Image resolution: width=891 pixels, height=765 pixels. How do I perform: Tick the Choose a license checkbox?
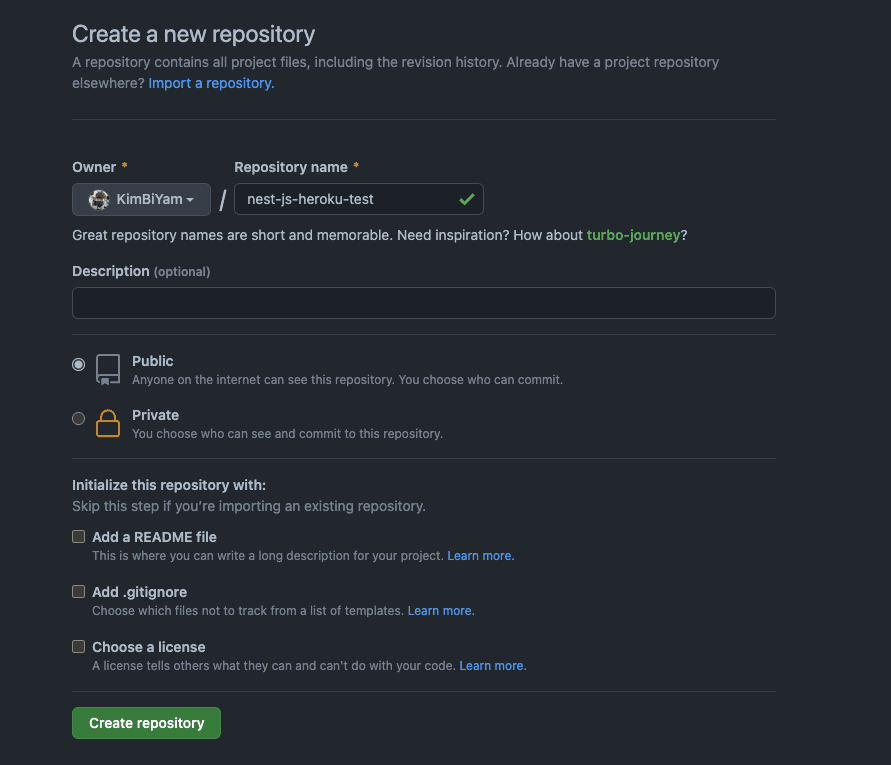coord(79,647)
